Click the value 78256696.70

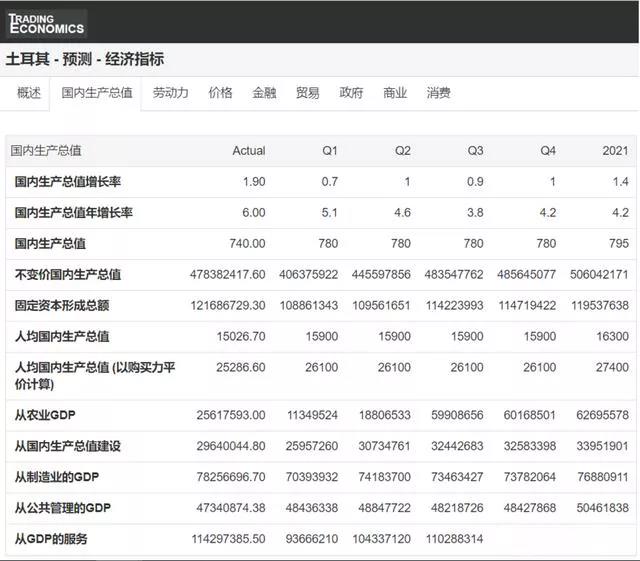click(x=231, y=477)
